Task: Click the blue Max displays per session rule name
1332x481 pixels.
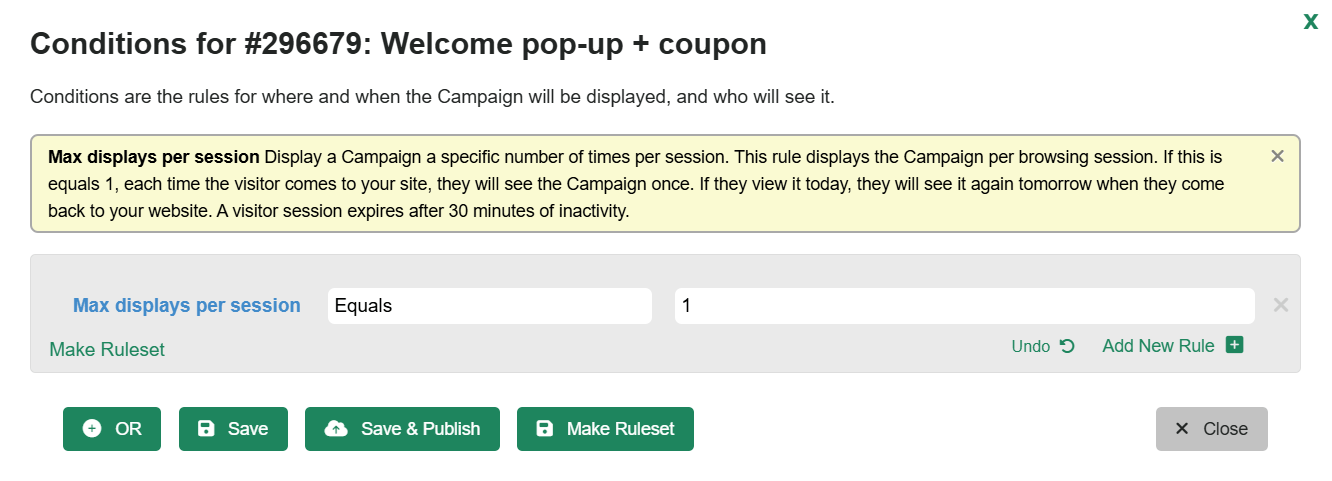Action: (x=187, y=306)
